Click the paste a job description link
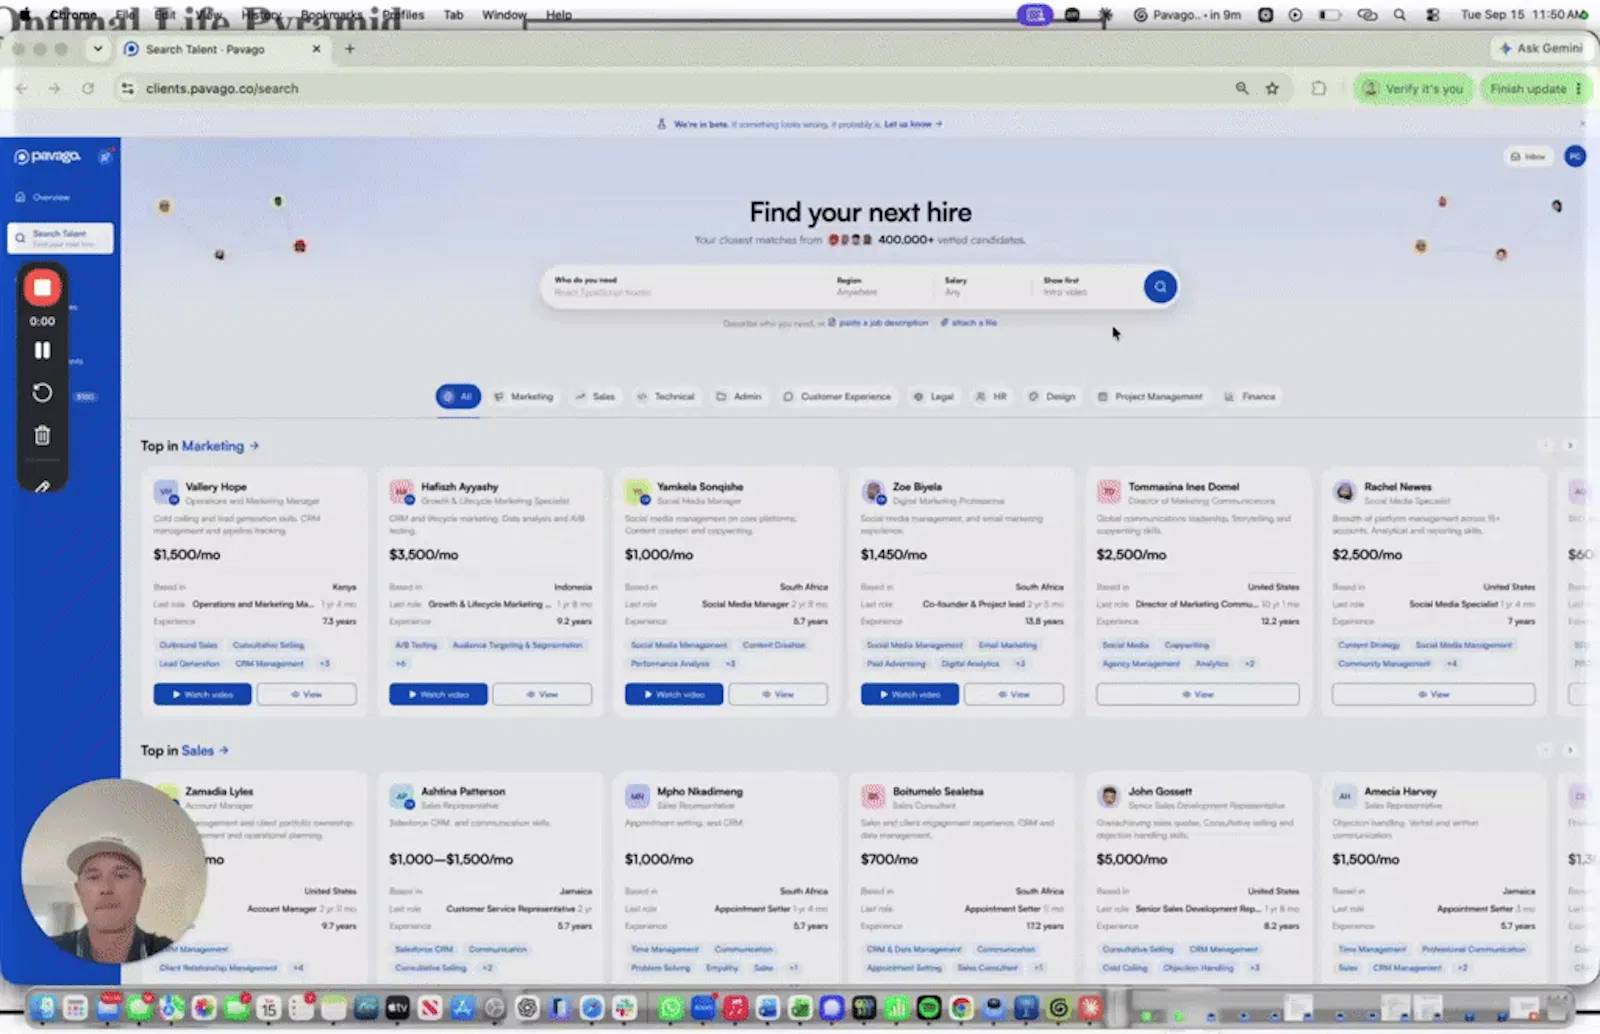The height and width of the screenshot is (1034, 1600). [879, 323]
